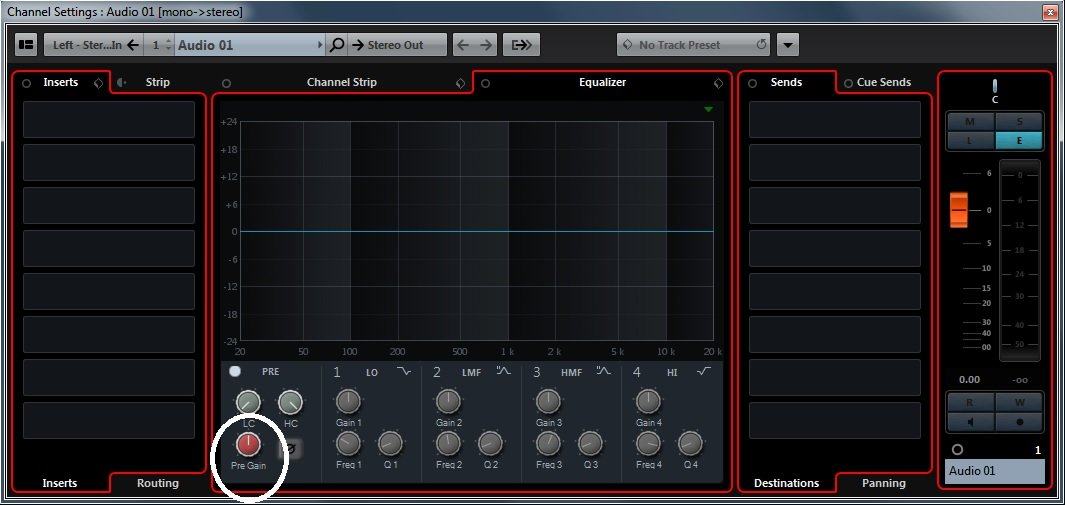Screen dimensions: 1065x505
Task: Click the monitor speaker button
Action: [970, 421]
